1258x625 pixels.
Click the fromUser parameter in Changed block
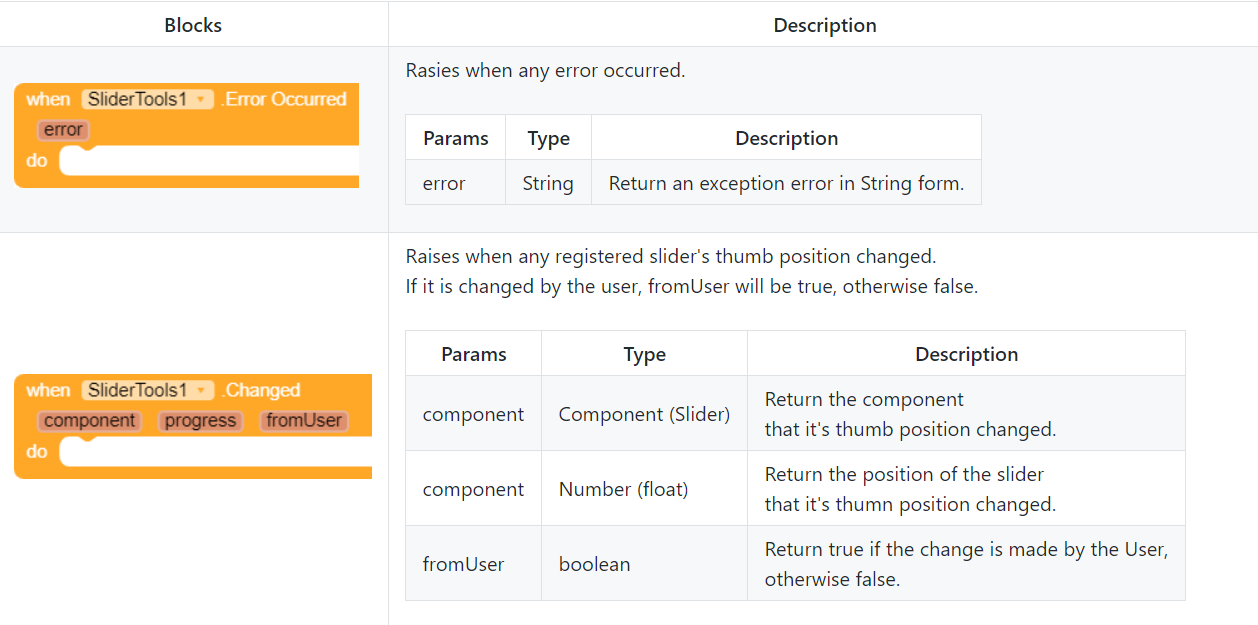coord(304,421)
